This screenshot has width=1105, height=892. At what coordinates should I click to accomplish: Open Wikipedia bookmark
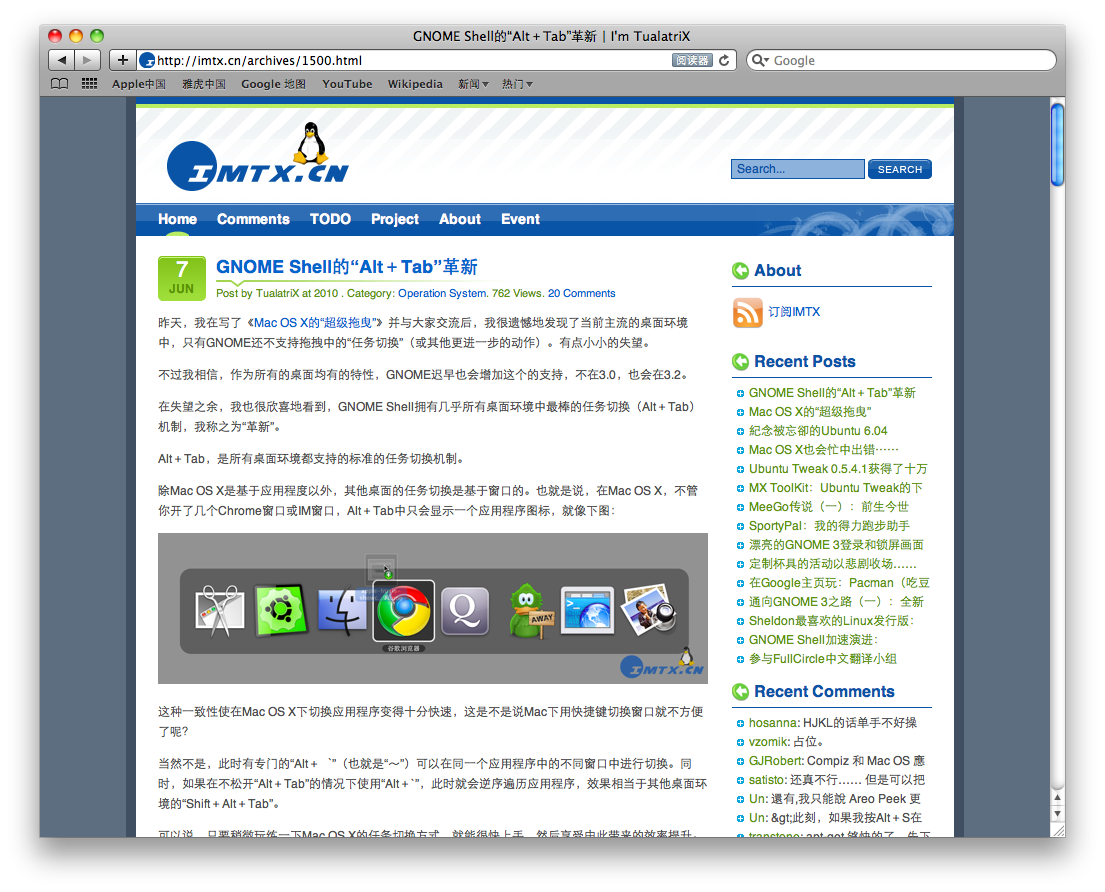coord(415,84)
